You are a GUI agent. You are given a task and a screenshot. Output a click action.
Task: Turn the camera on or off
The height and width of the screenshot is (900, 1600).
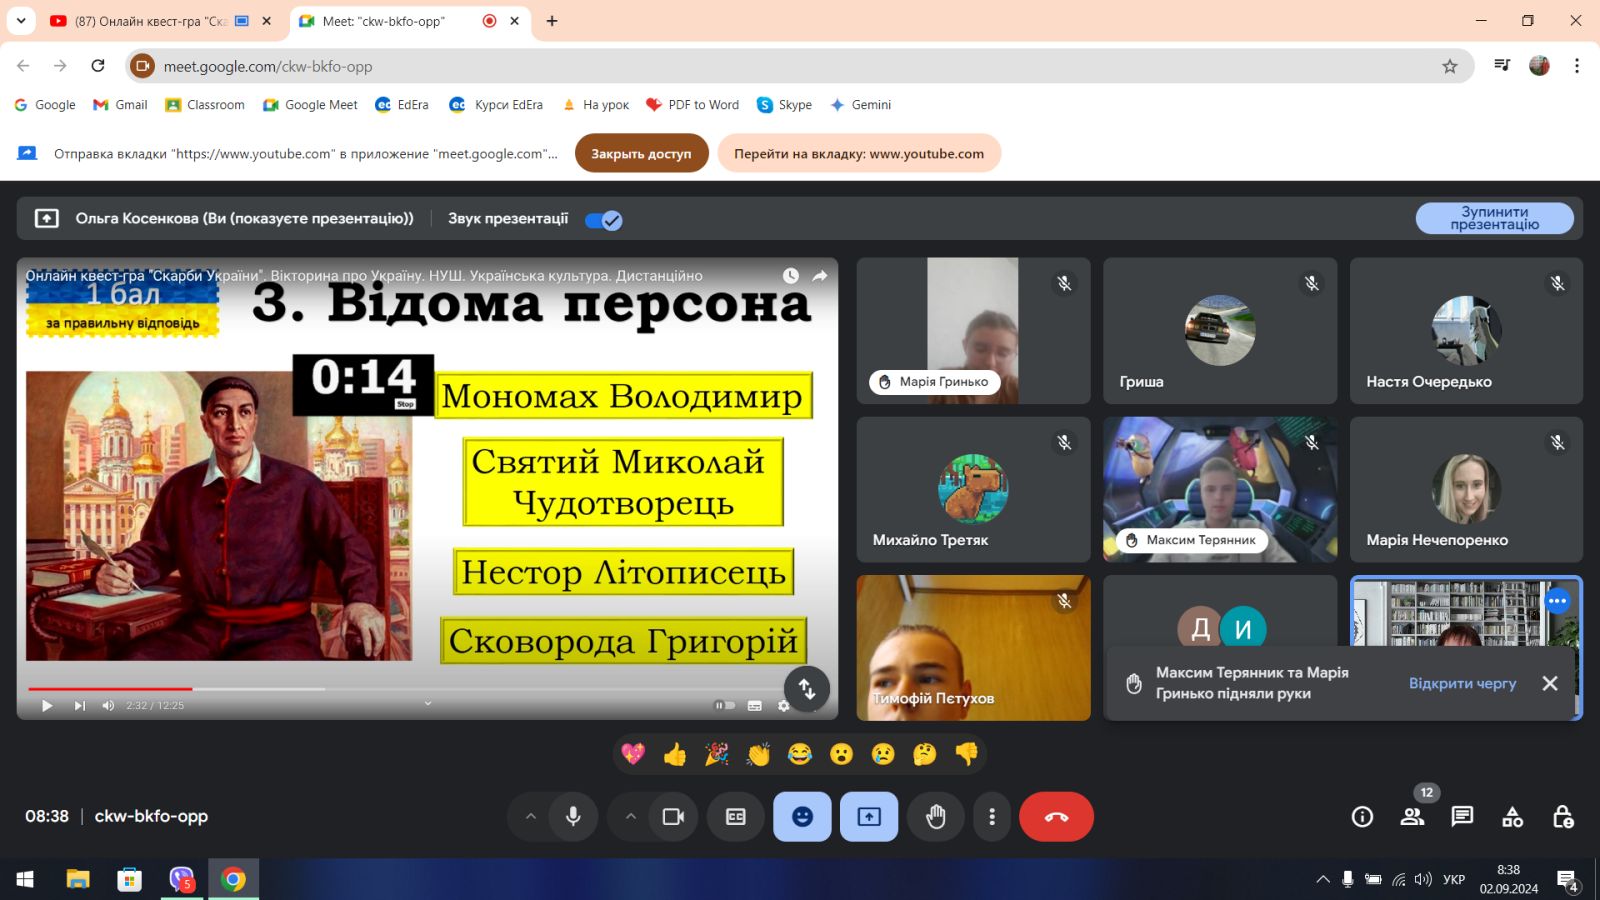coord(673,817)
